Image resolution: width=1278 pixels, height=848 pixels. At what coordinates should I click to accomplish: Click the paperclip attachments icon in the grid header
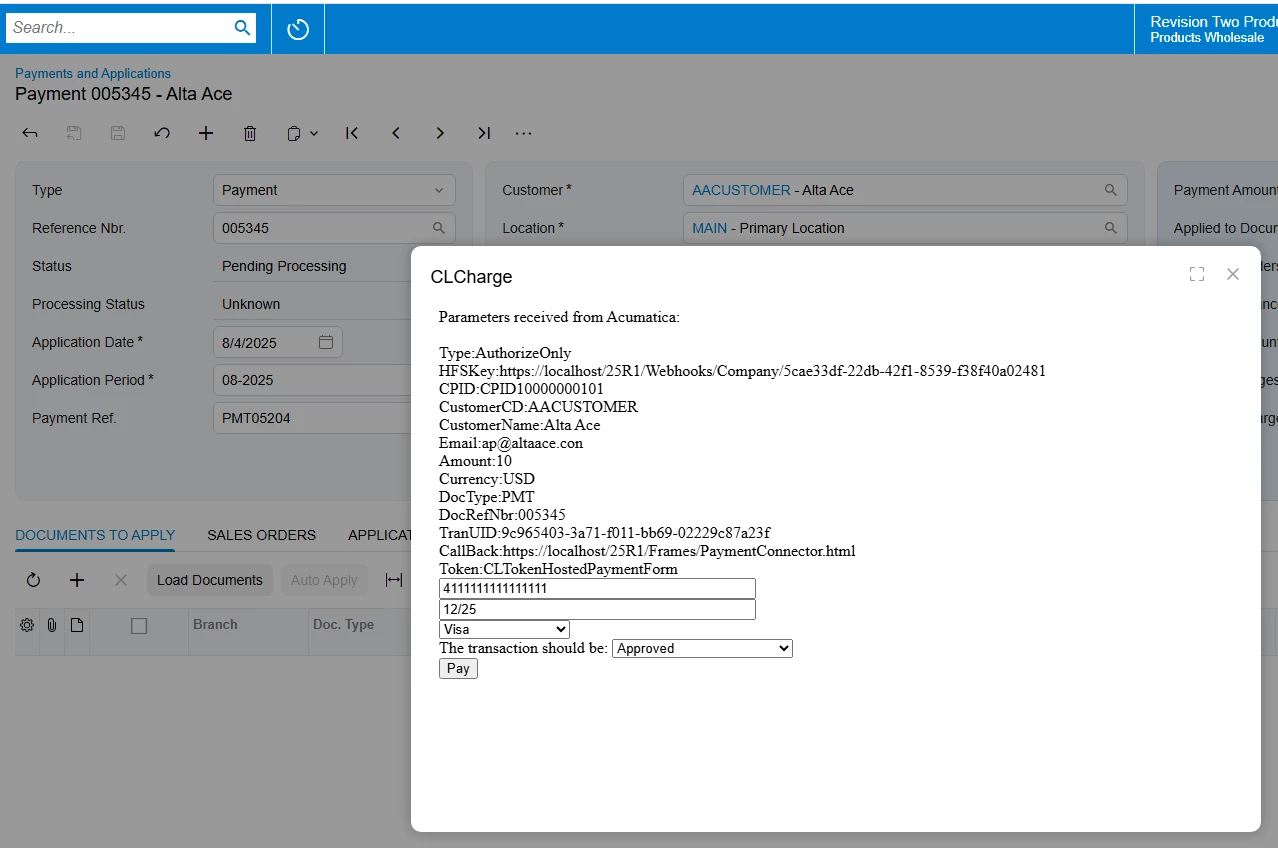[x=51, y=623]
